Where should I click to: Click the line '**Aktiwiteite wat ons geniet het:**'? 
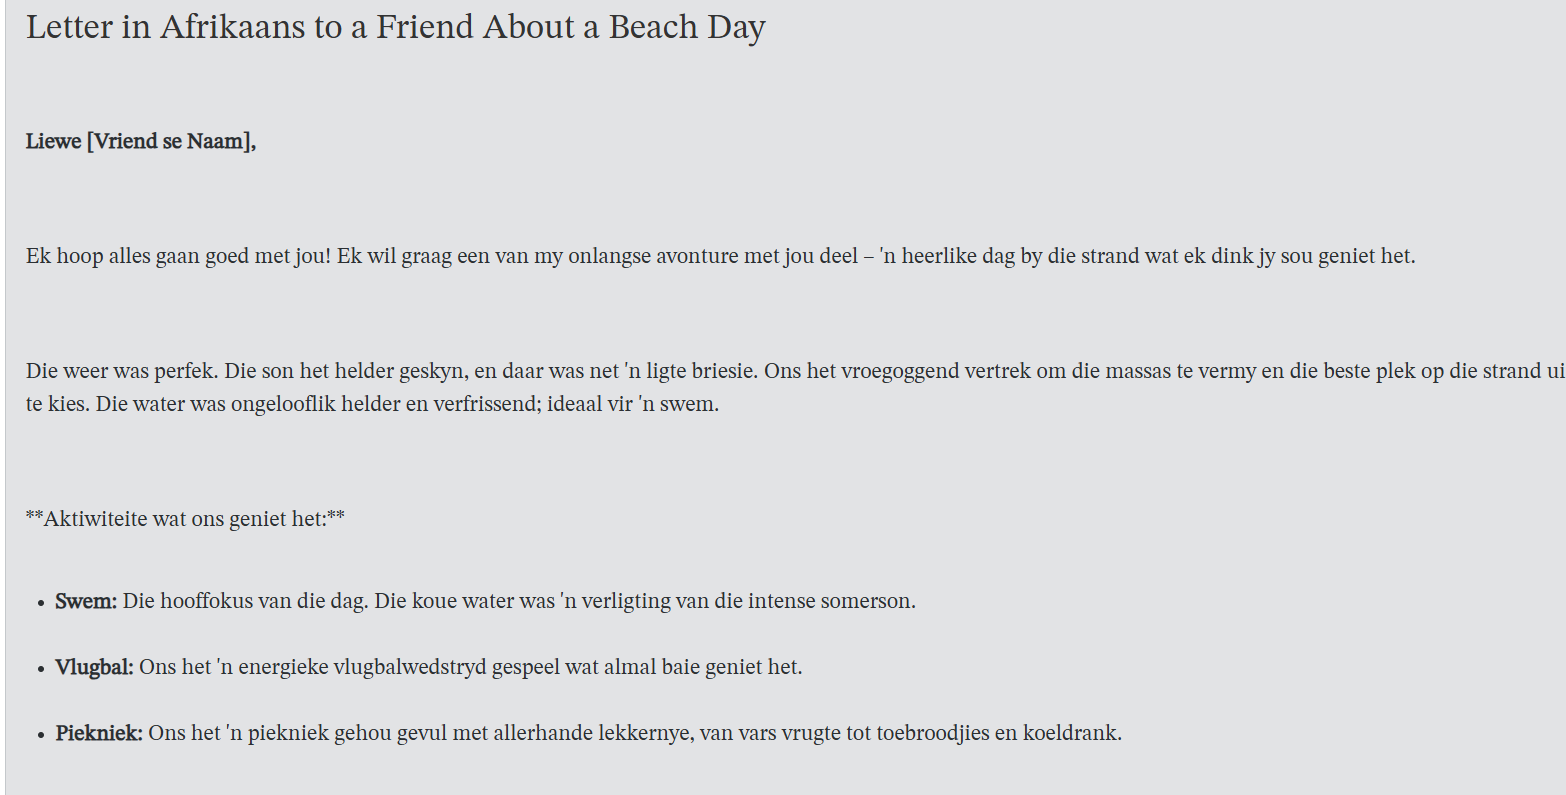[x=185, y=519]
